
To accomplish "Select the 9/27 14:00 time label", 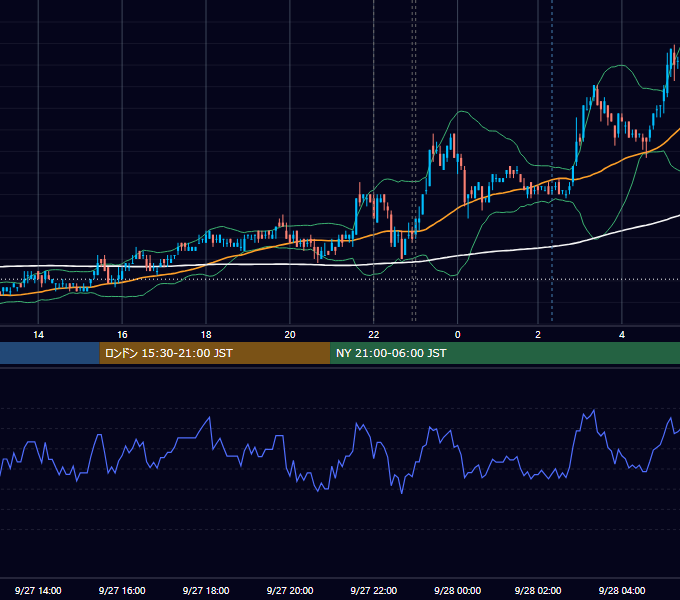I will 38,590.
